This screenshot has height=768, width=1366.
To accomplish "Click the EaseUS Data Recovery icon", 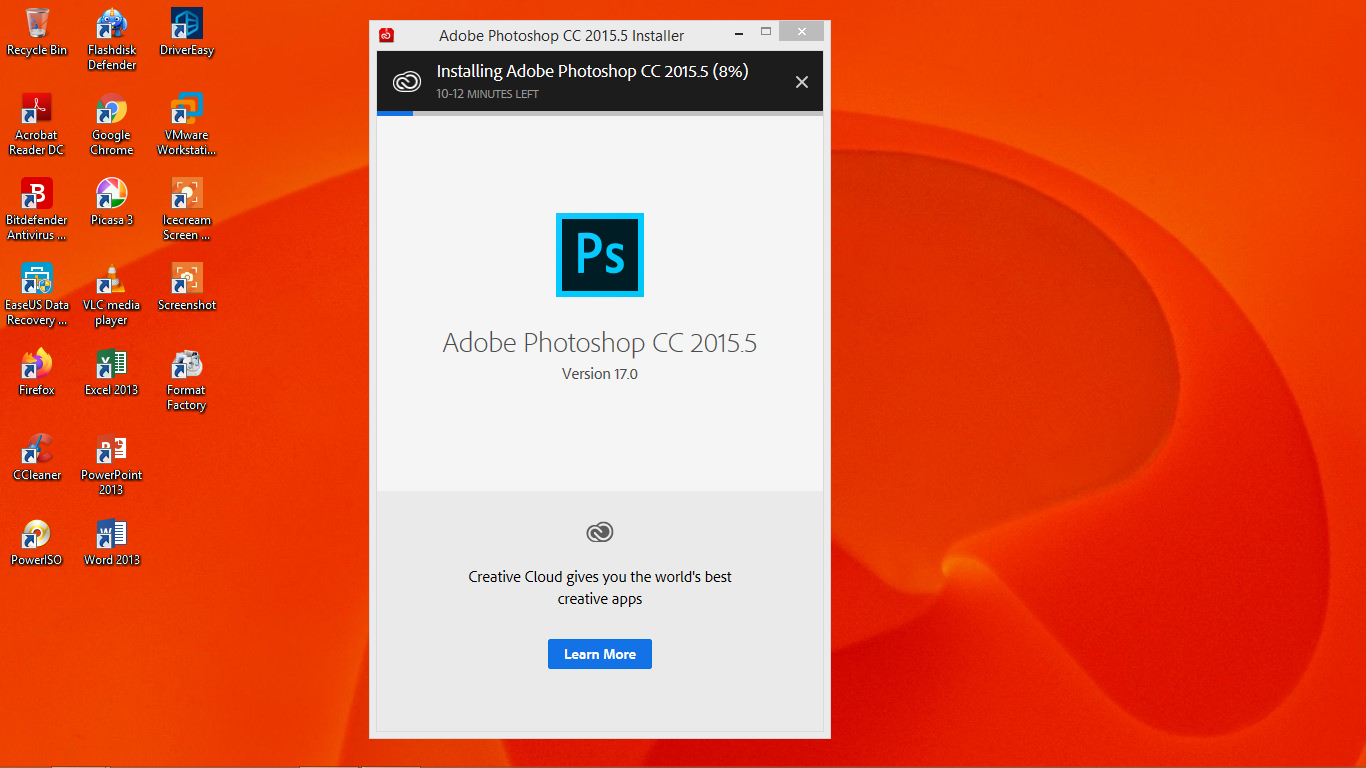I will pyautogui.click(x=37, y=294).
